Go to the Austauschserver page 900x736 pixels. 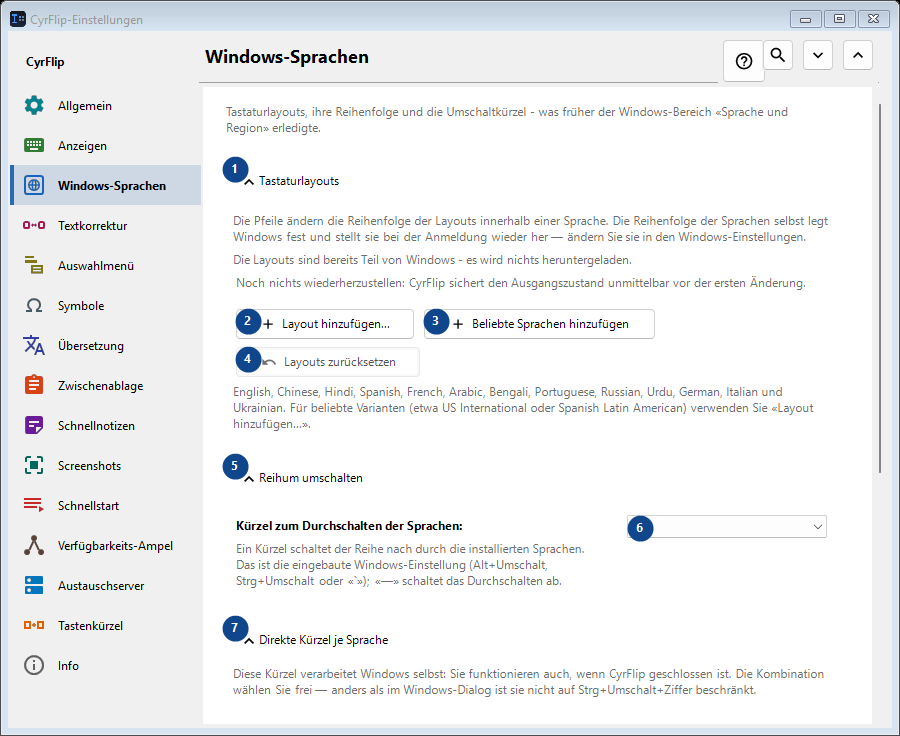tap(106, 586)
